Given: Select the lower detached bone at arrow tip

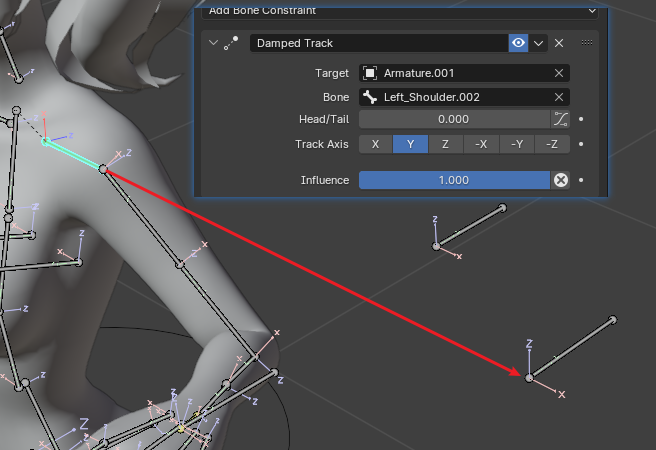Looking at the screenshot, I should 571,349.
